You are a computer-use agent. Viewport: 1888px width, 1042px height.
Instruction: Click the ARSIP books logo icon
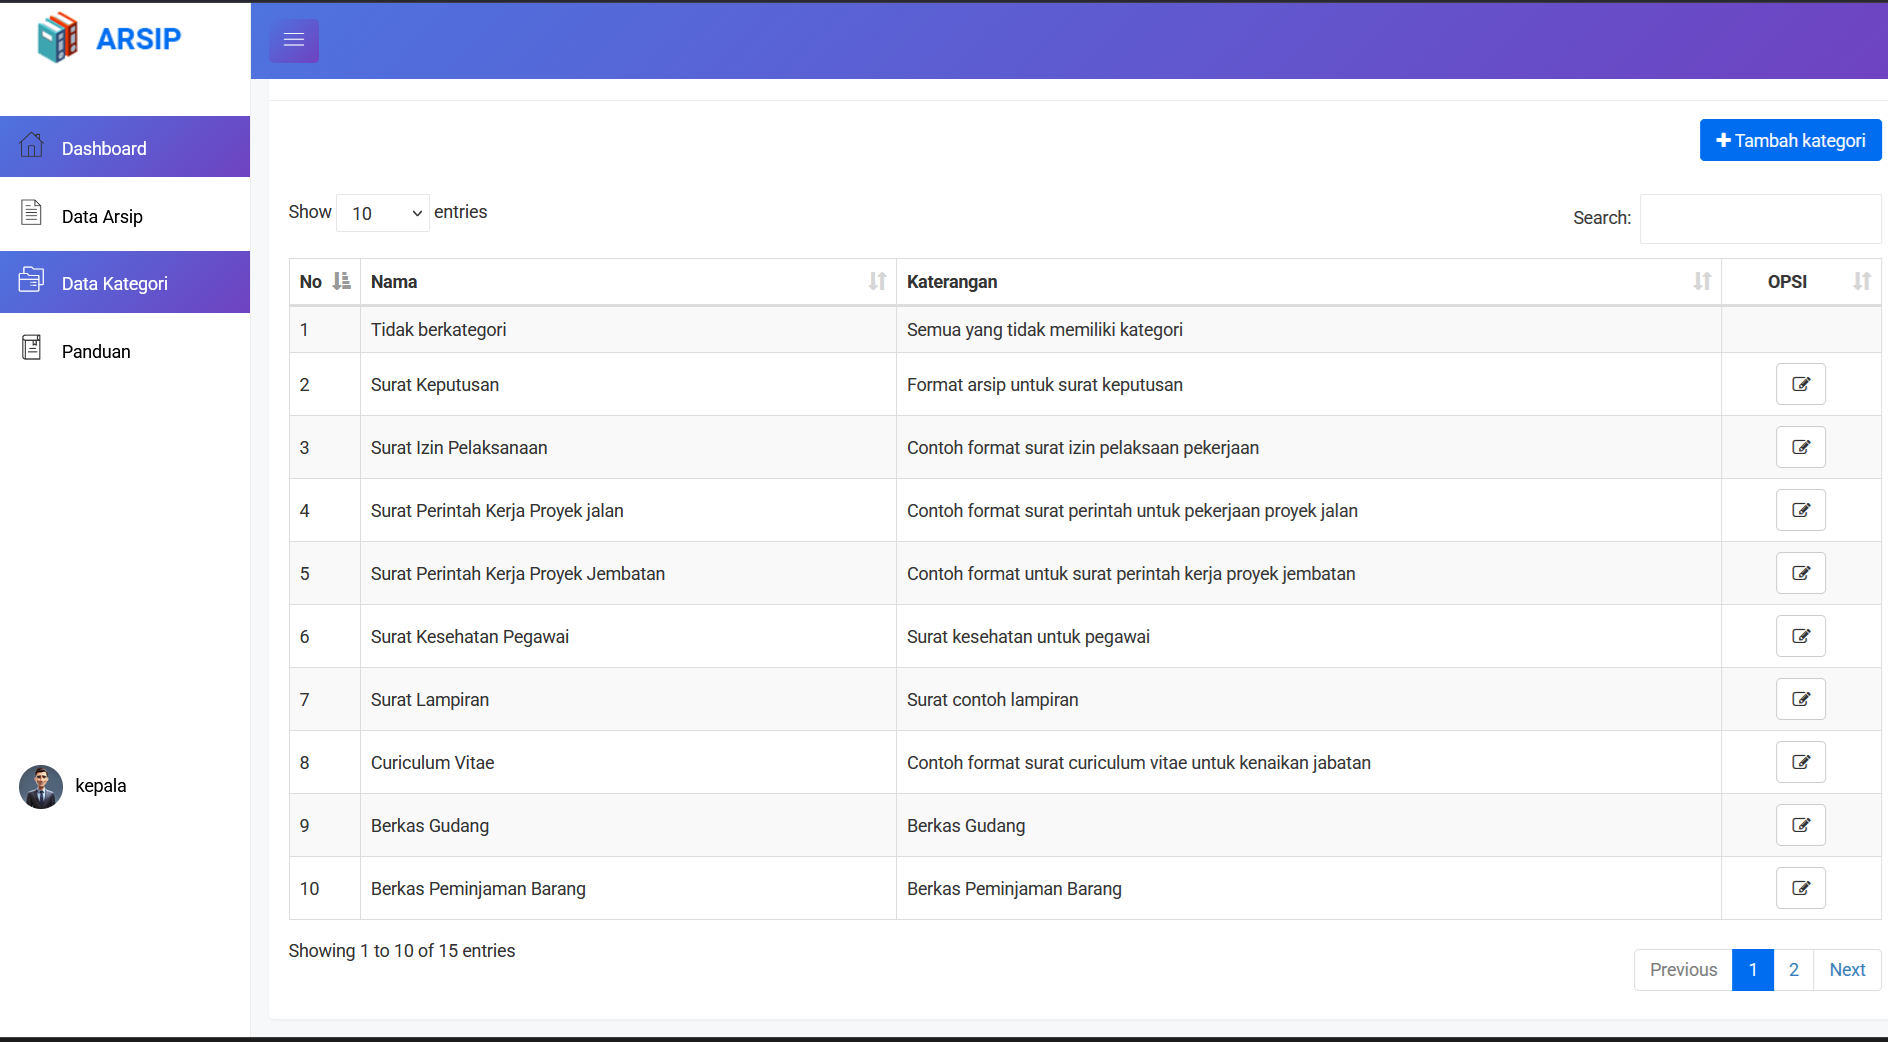[x=58, y=38]
